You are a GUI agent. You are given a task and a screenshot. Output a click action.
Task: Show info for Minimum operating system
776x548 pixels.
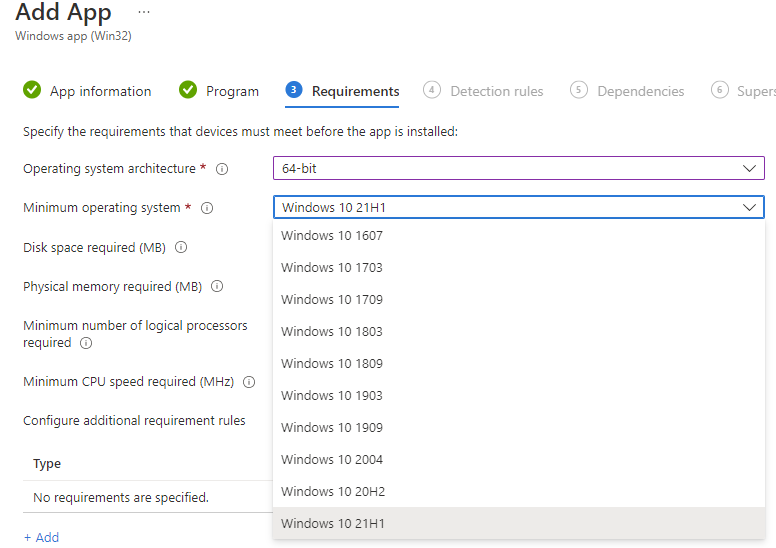(x=207, y=208)
